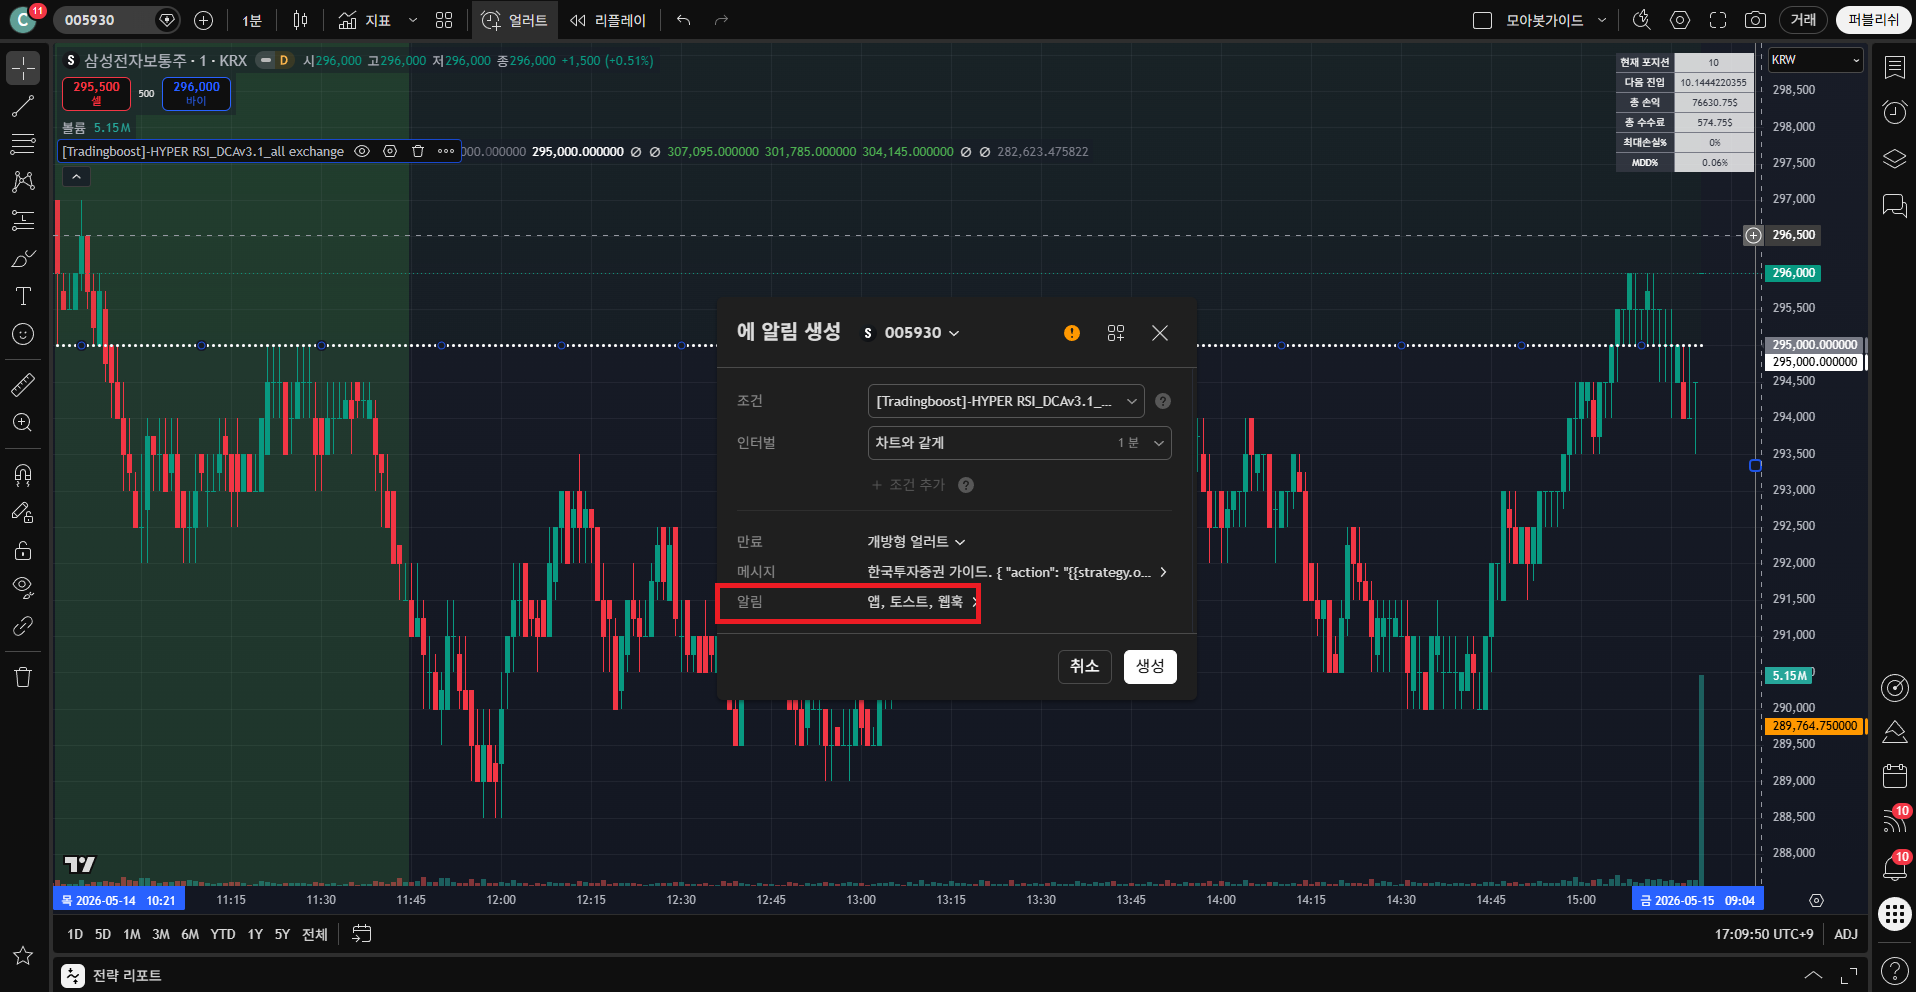Open fullscreen mode icon
1916x992 pixels.
click(1718, 20)
